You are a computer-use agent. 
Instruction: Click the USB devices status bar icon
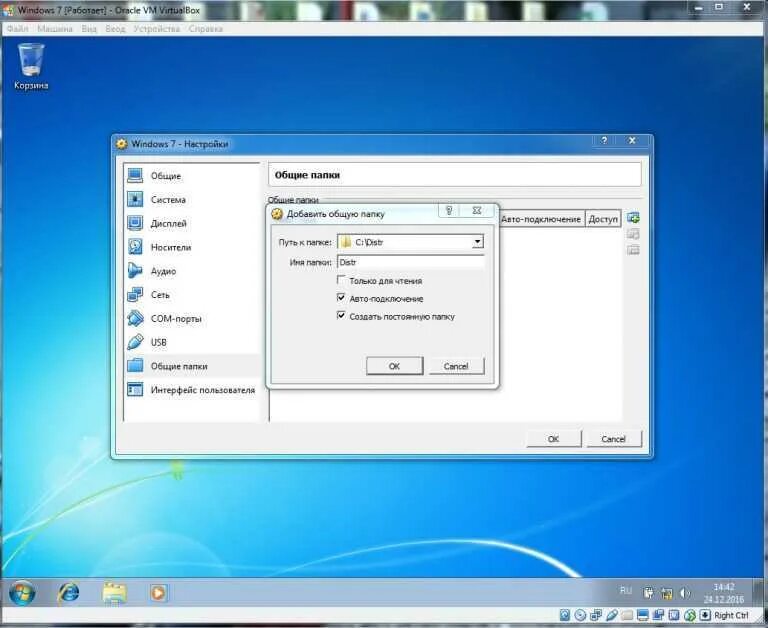612,615
